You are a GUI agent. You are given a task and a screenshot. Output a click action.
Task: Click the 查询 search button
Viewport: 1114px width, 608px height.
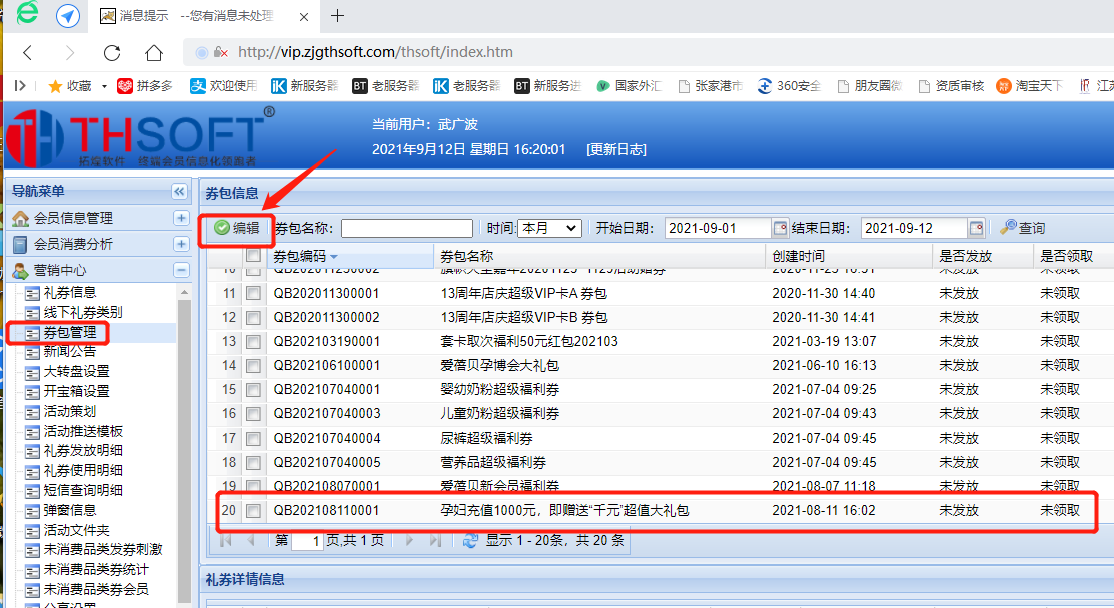[1022, 228]
